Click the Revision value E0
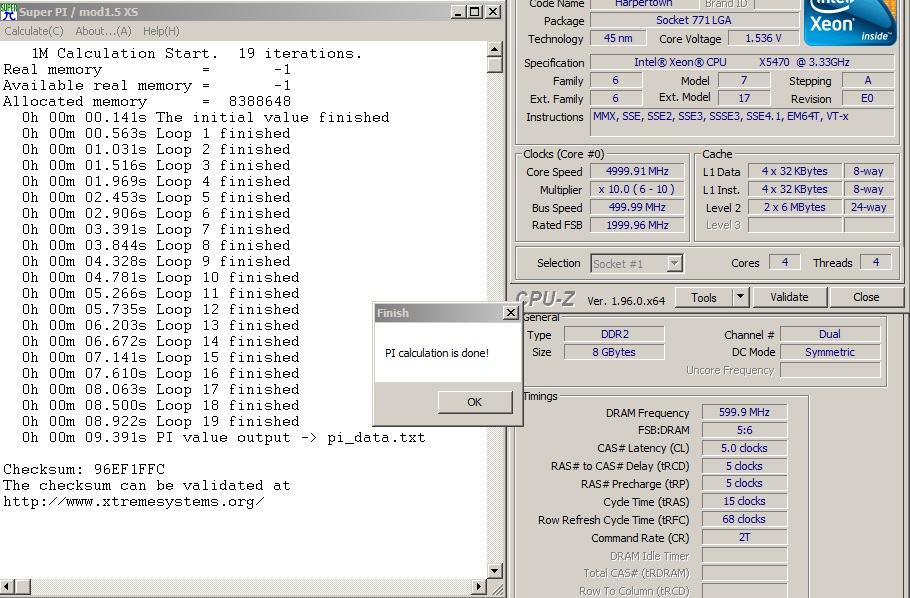Image resolution: width=910 pixels, height=598 pixels. [x=868, y=99]
